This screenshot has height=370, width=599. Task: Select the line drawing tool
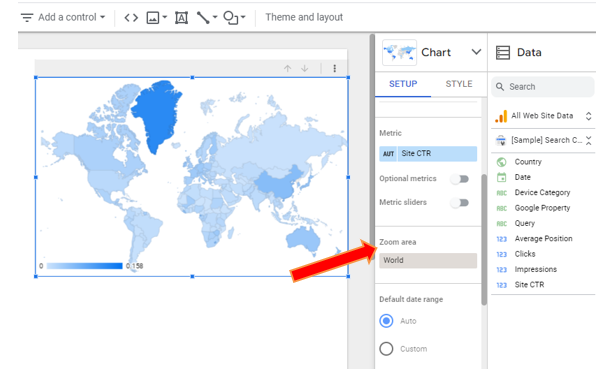coord(203,18)
